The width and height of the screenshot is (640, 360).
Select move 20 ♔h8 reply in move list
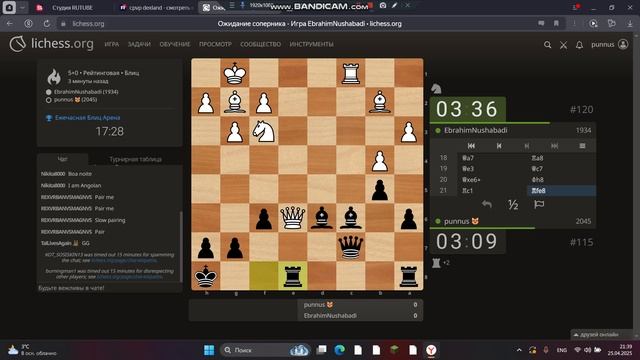(561, 180)
